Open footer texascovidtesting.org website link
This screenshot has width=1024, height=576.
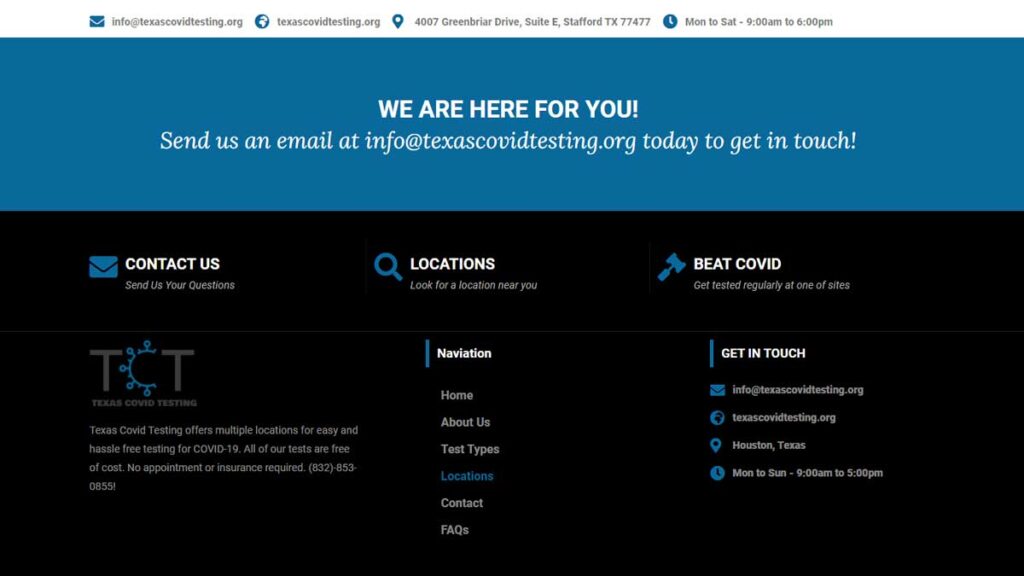(784, 417)
